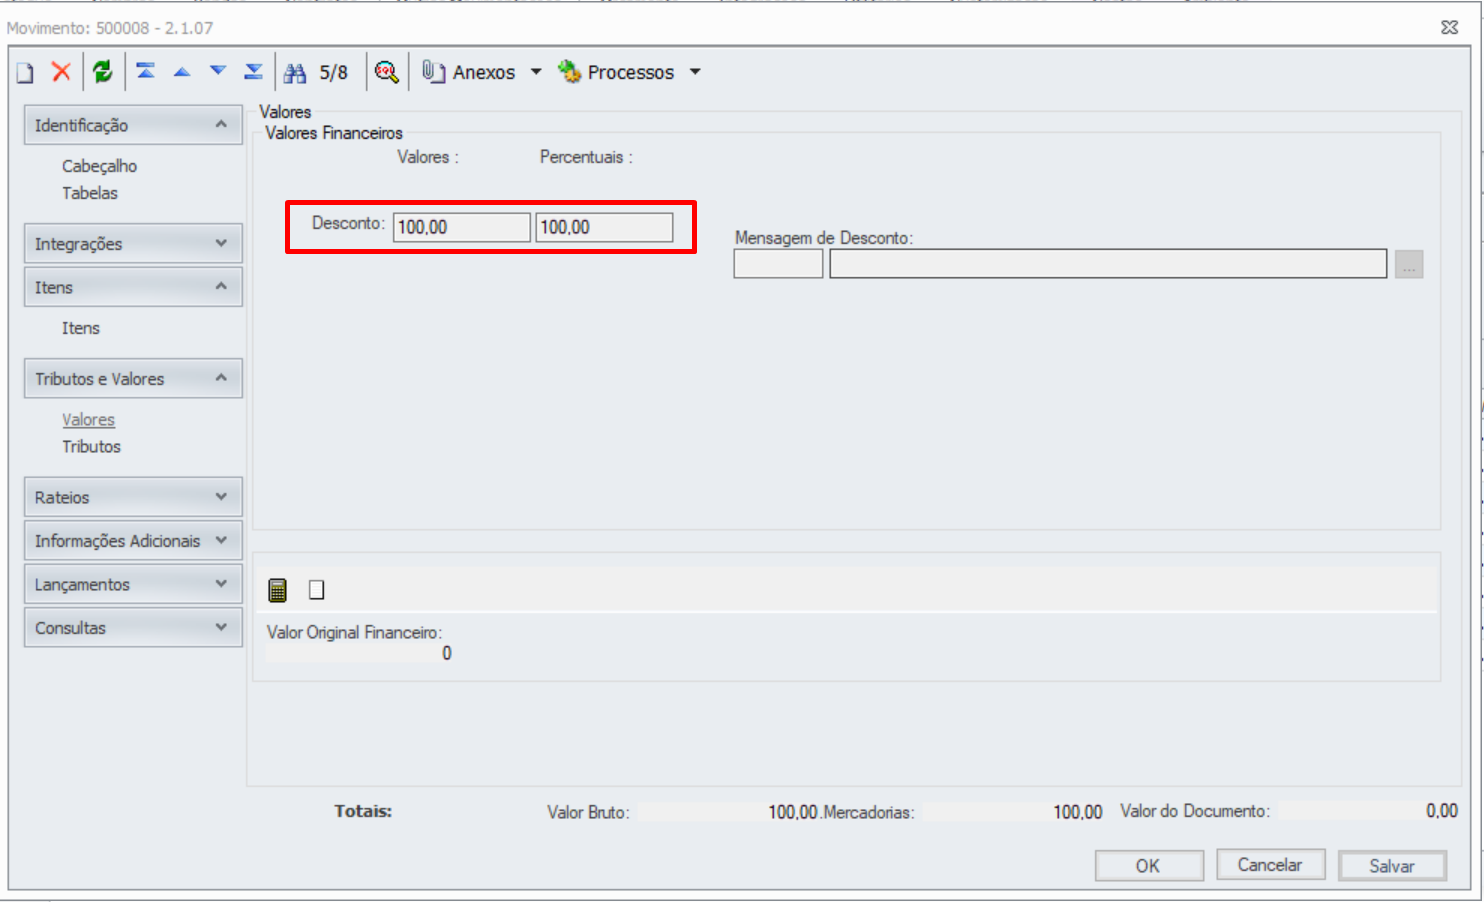Click the red X delete icon
This screenshot has height=902, width=1484.
coord(61,71)
